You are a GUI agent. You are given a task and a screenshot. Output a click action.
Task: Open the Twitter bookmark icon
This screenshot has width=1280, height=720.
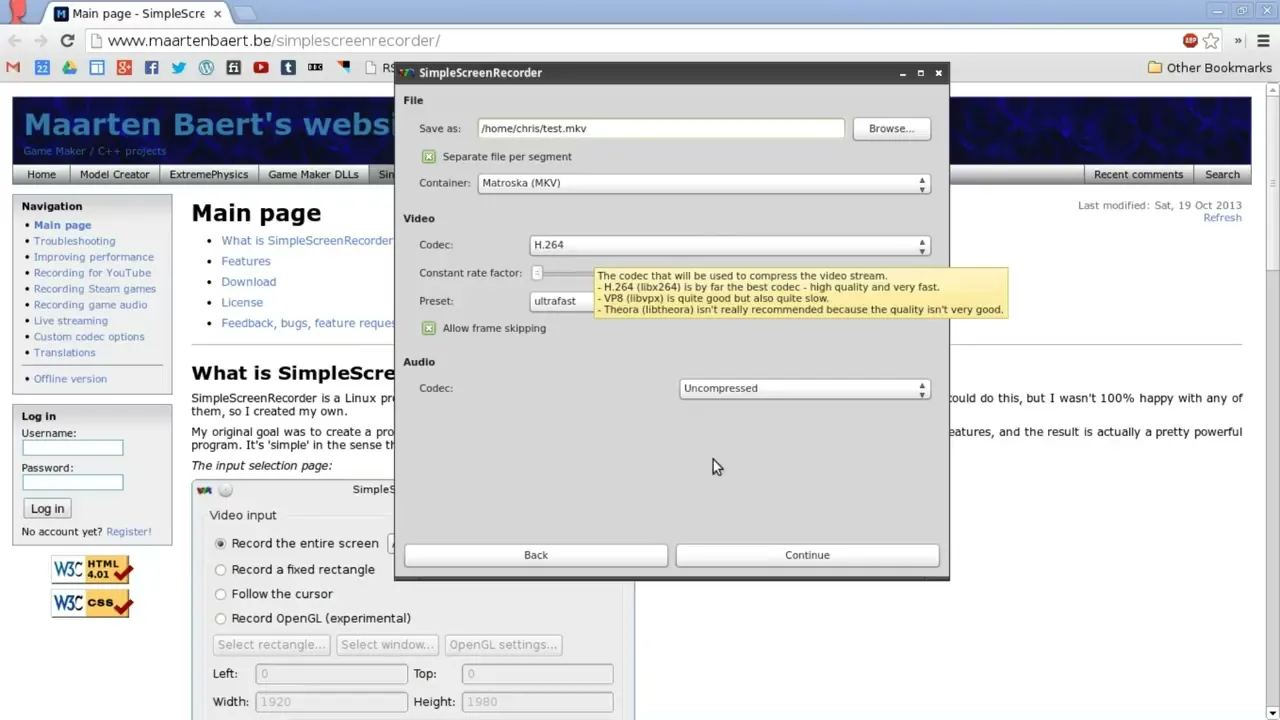tap(178, 68)
